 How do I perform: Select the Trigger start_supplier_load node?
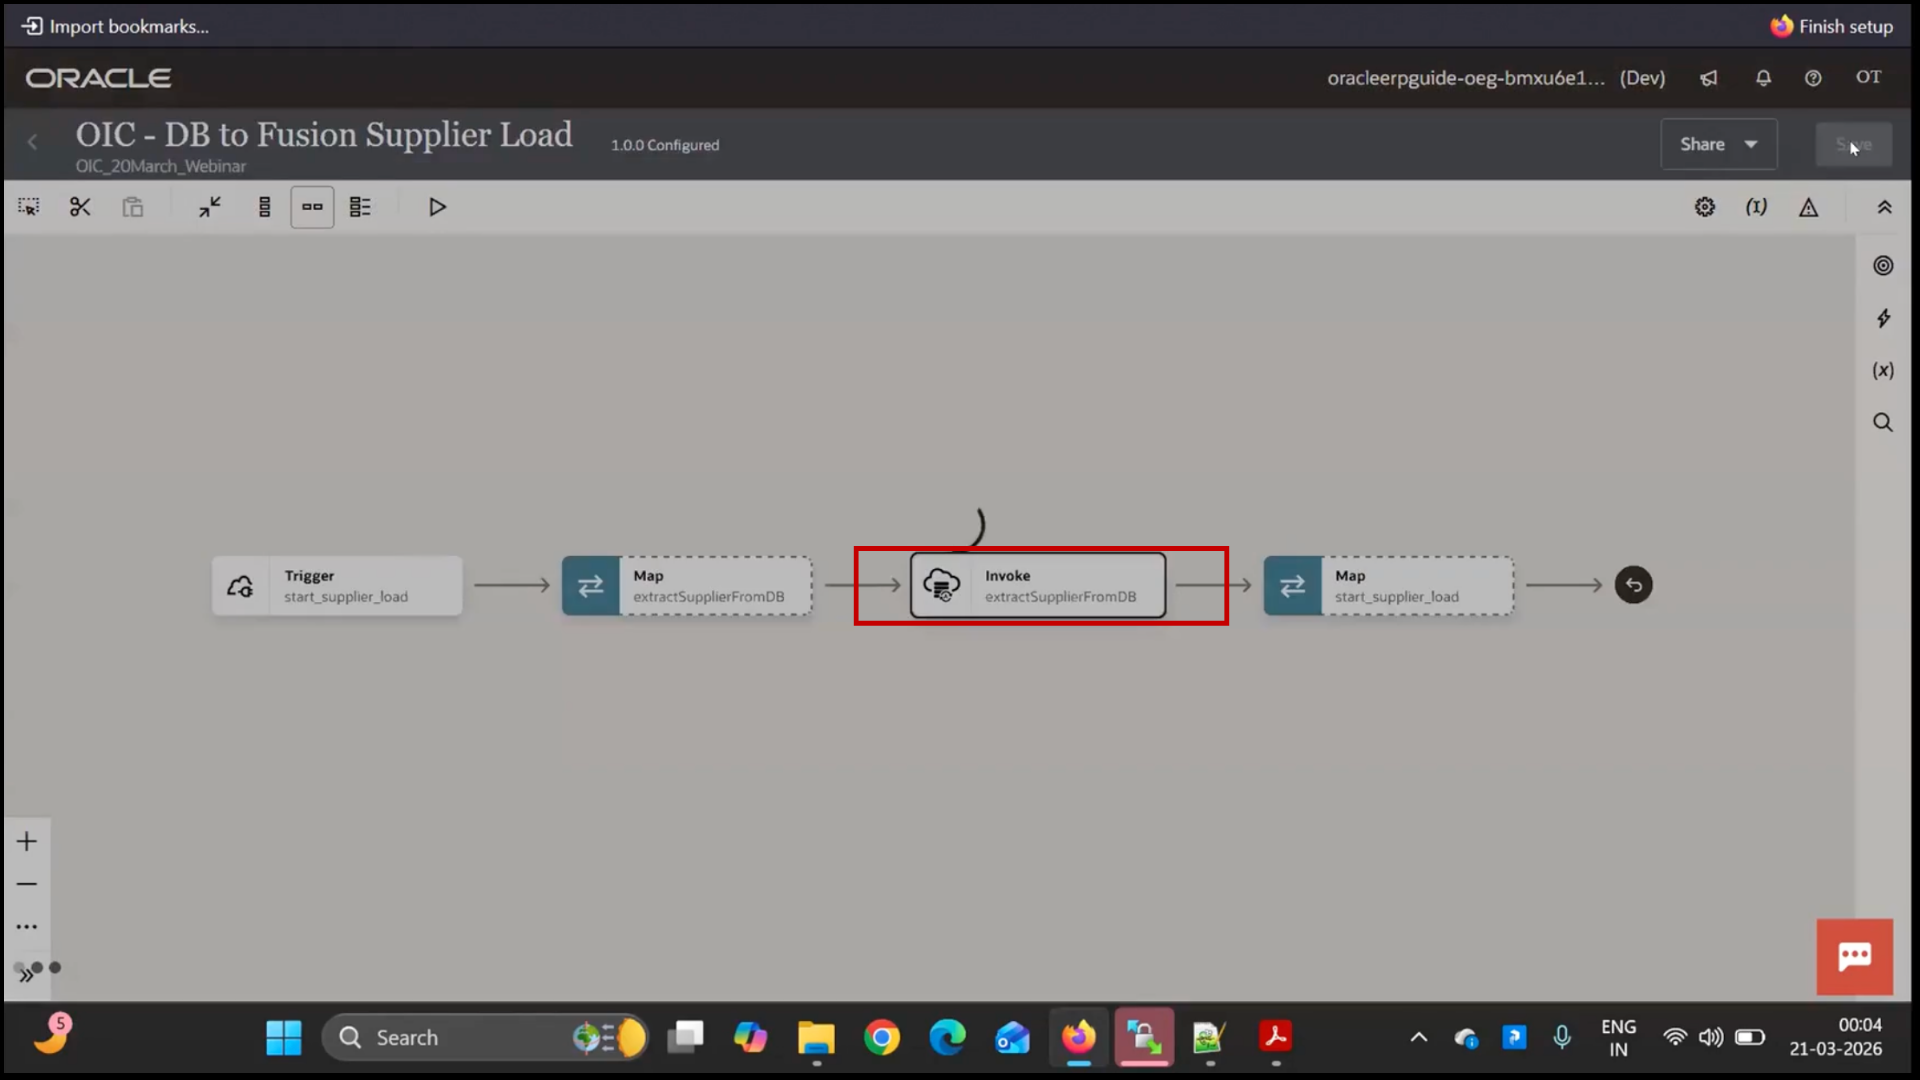point(337,586)
